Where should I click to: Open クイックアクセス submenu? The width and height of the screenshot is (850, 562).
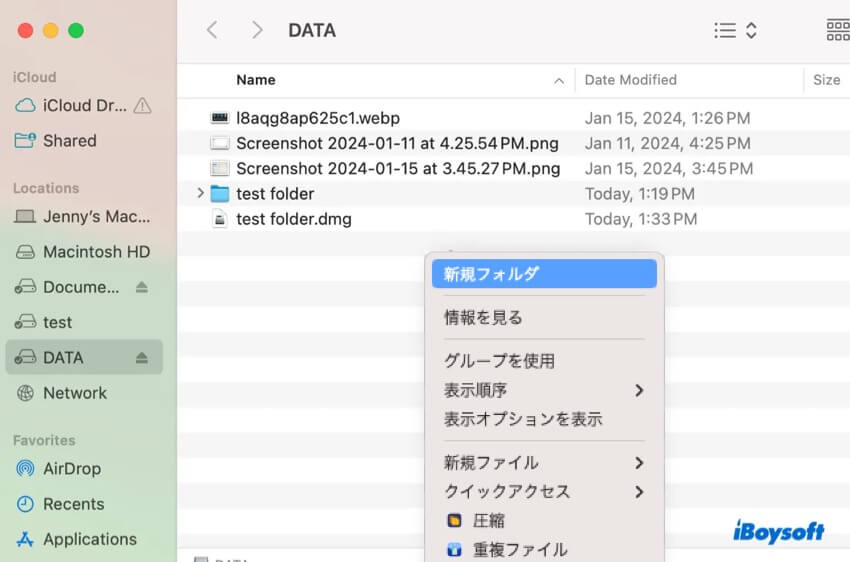[x=544, y=492]
